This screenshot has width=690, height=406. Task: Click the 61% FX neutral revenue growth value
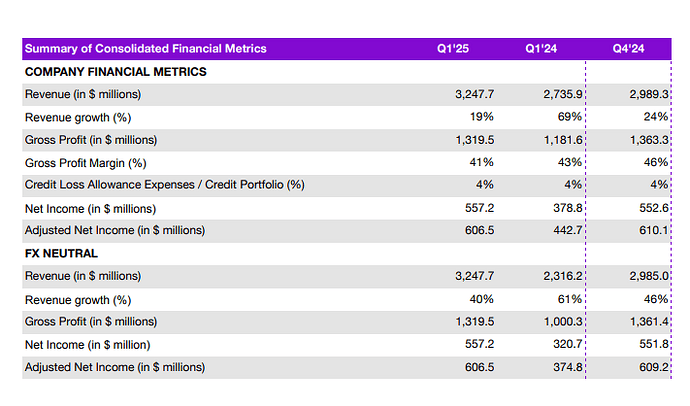(571, 299)
